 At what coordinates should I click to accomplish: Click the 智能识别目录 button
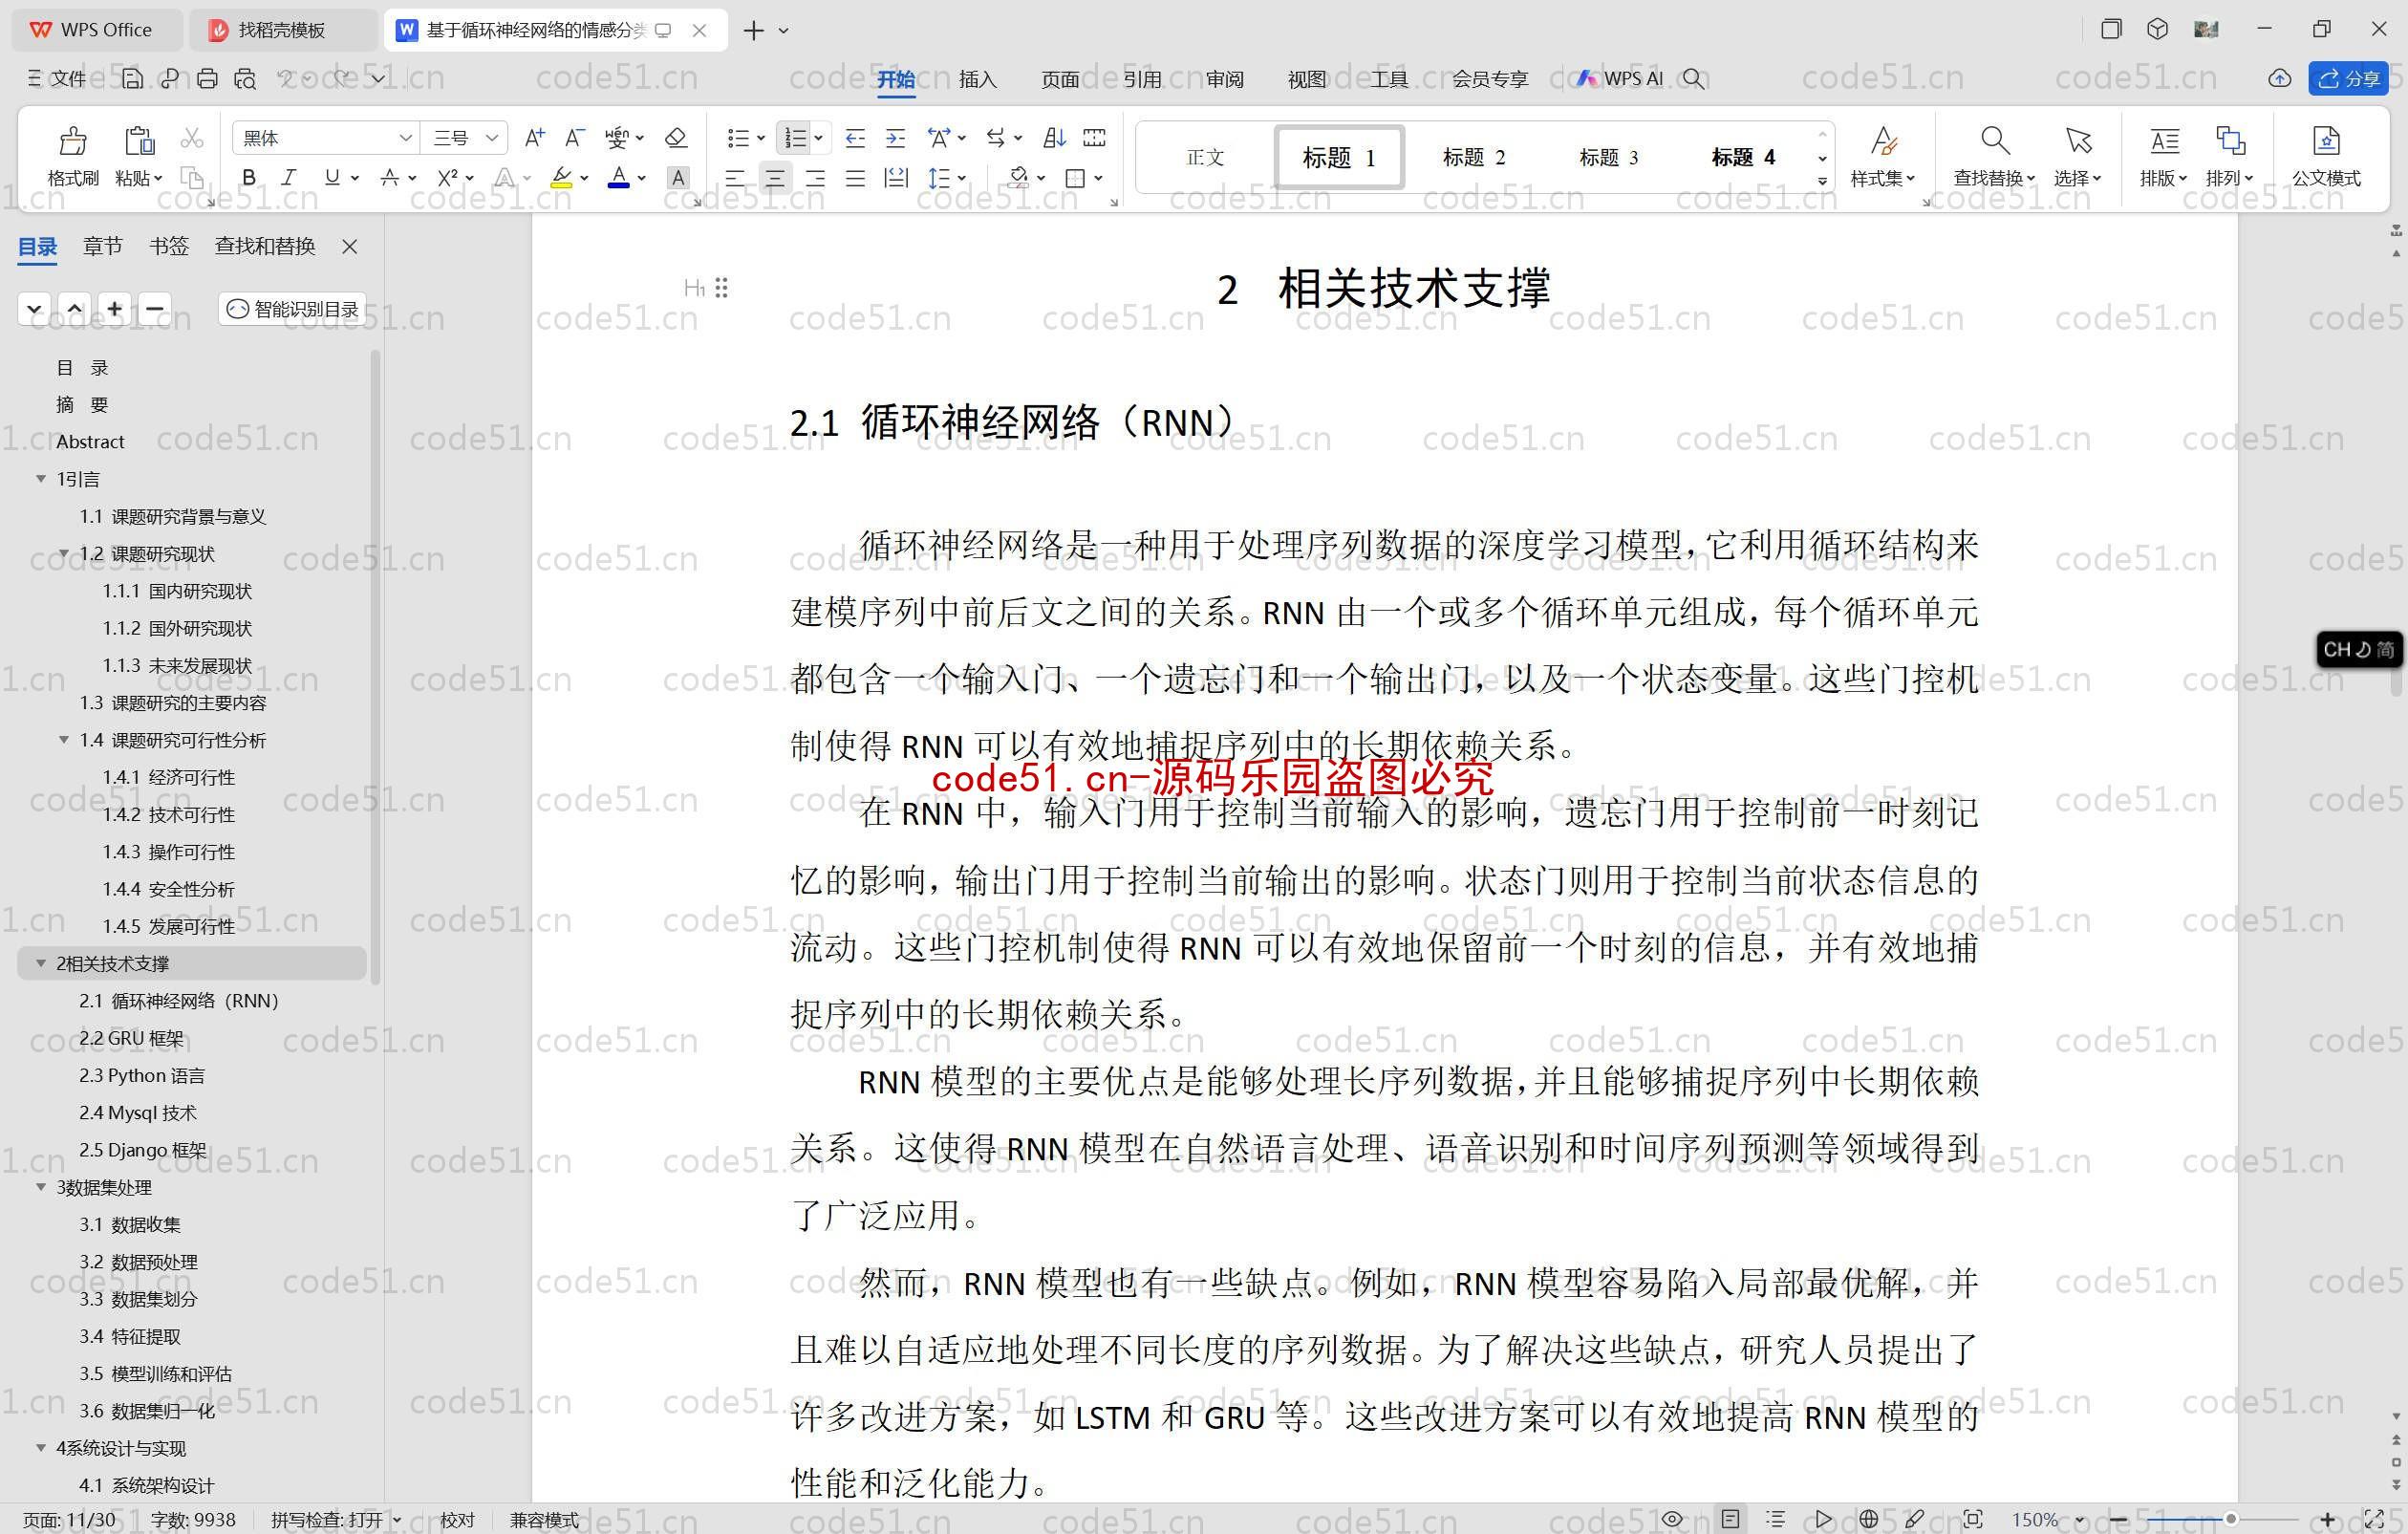[292, 309]
